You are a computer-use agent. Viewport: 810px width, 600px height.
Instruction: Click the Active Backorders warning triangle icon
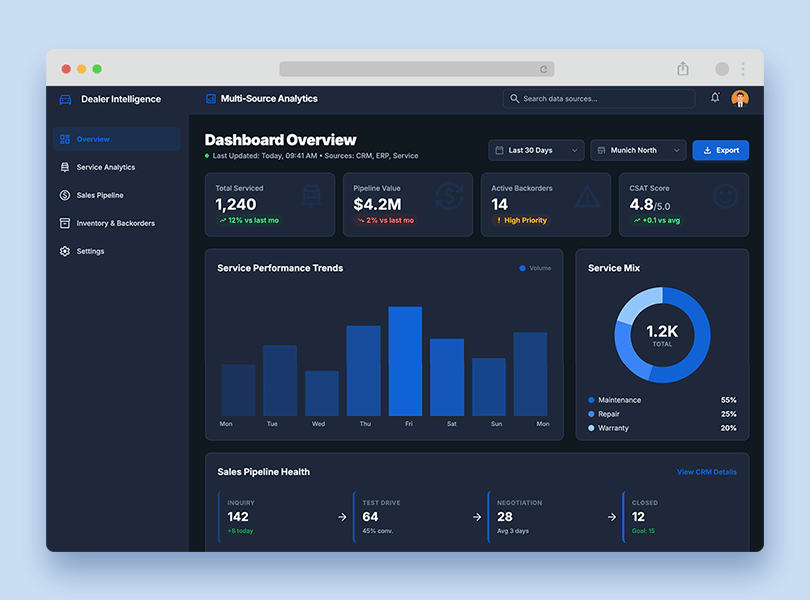pos(587,197)
